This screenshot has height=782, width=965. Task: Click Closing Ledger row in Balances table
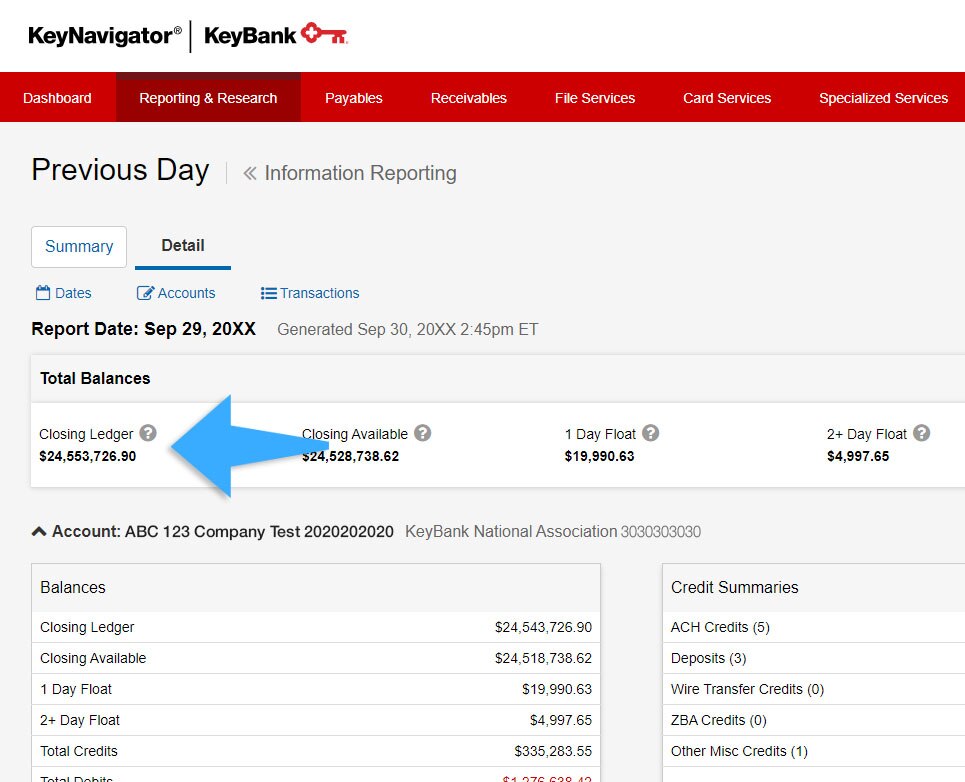click(316, 627)
